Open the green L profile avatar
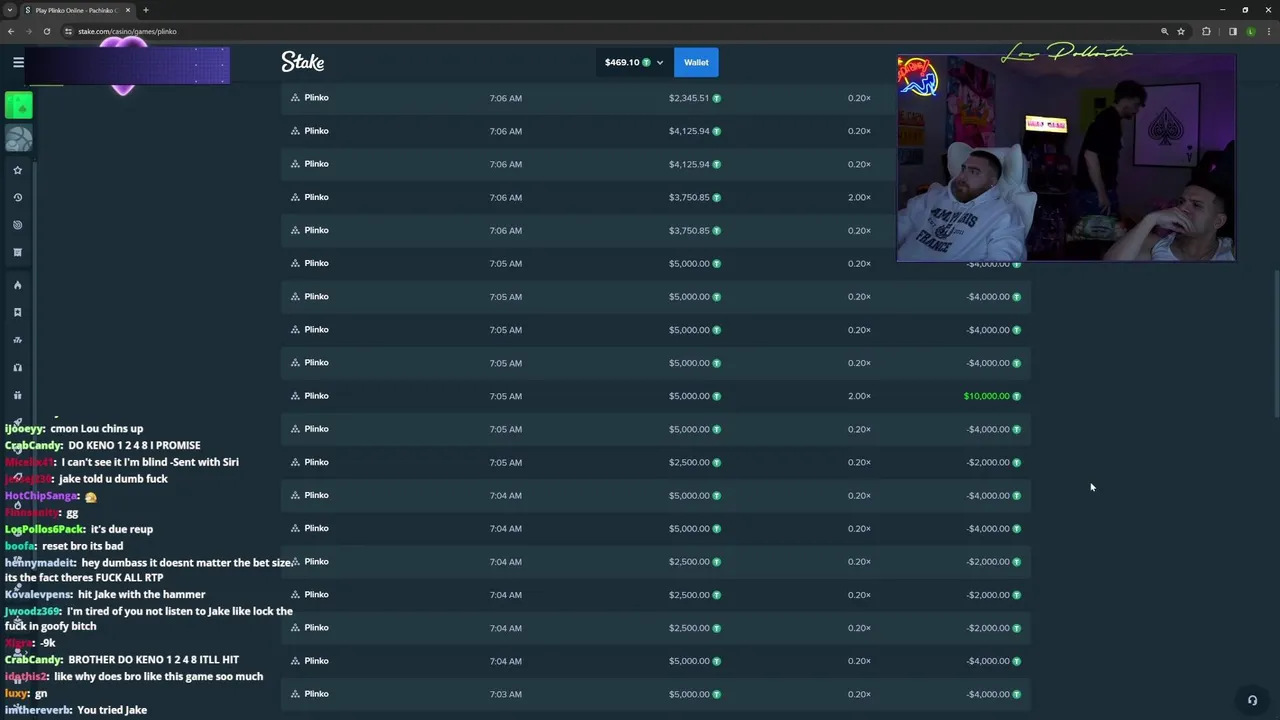This screenshot has height=720, width=1280. (x=1251, y=31)
